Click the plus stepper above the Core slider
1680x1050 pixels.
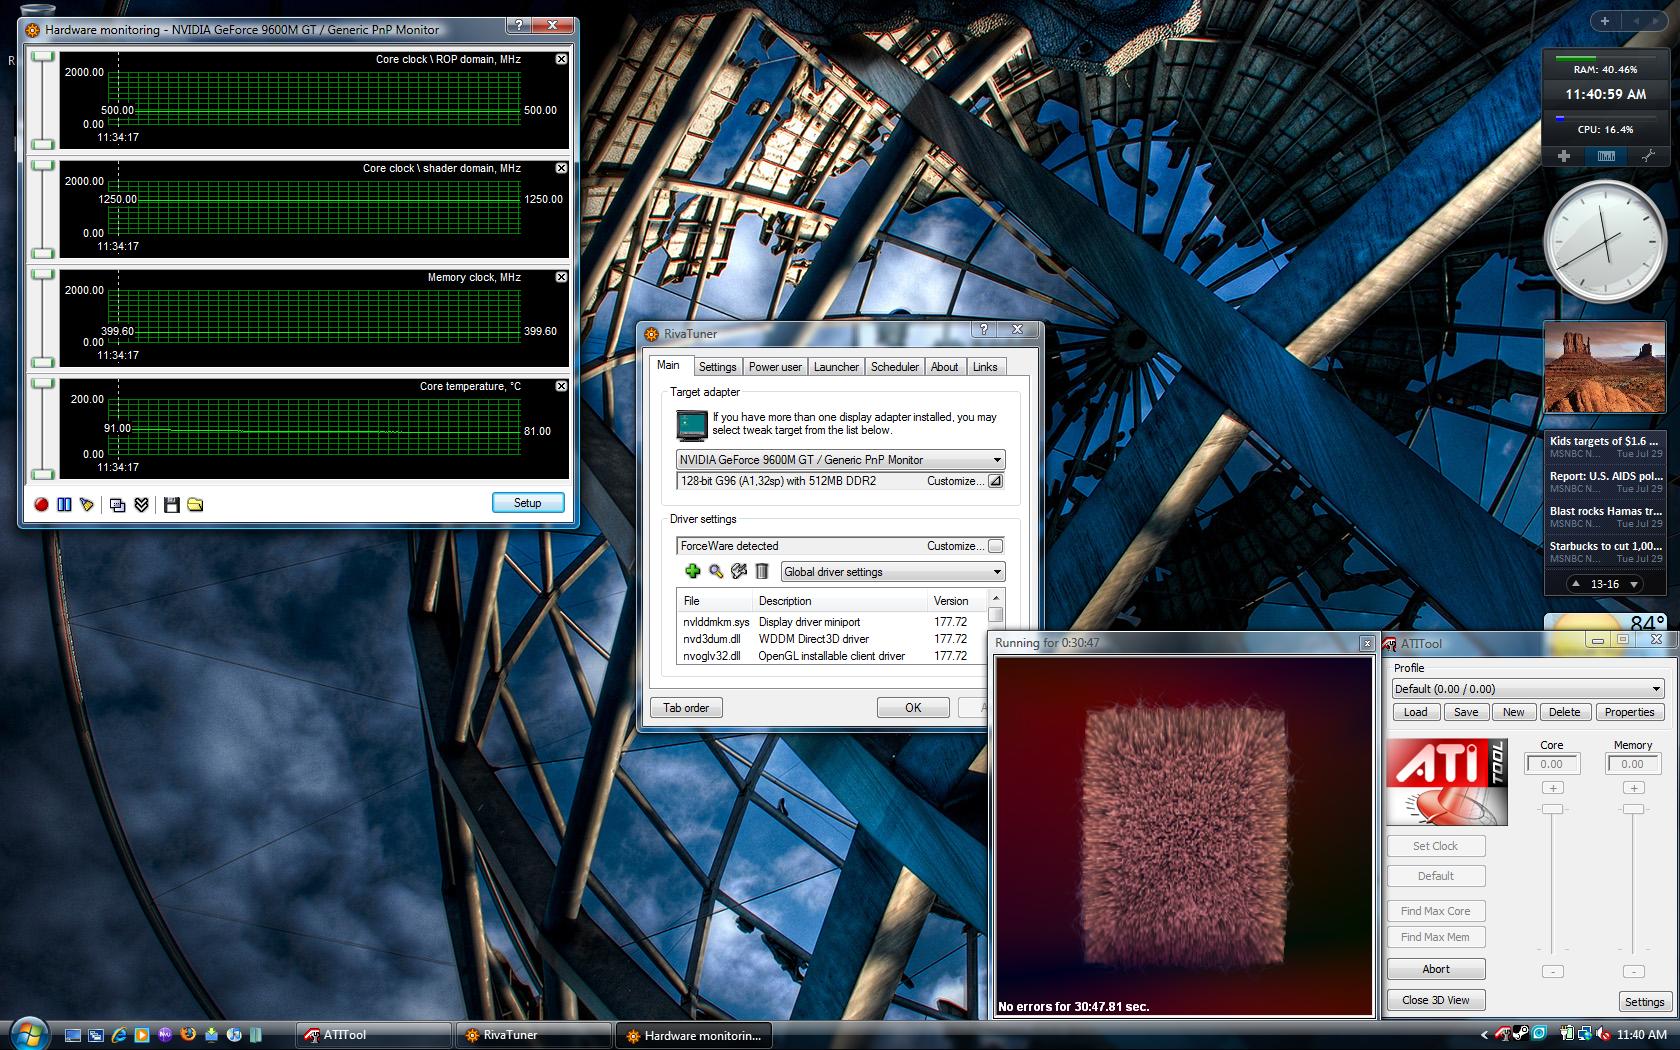pos(1552,788)
